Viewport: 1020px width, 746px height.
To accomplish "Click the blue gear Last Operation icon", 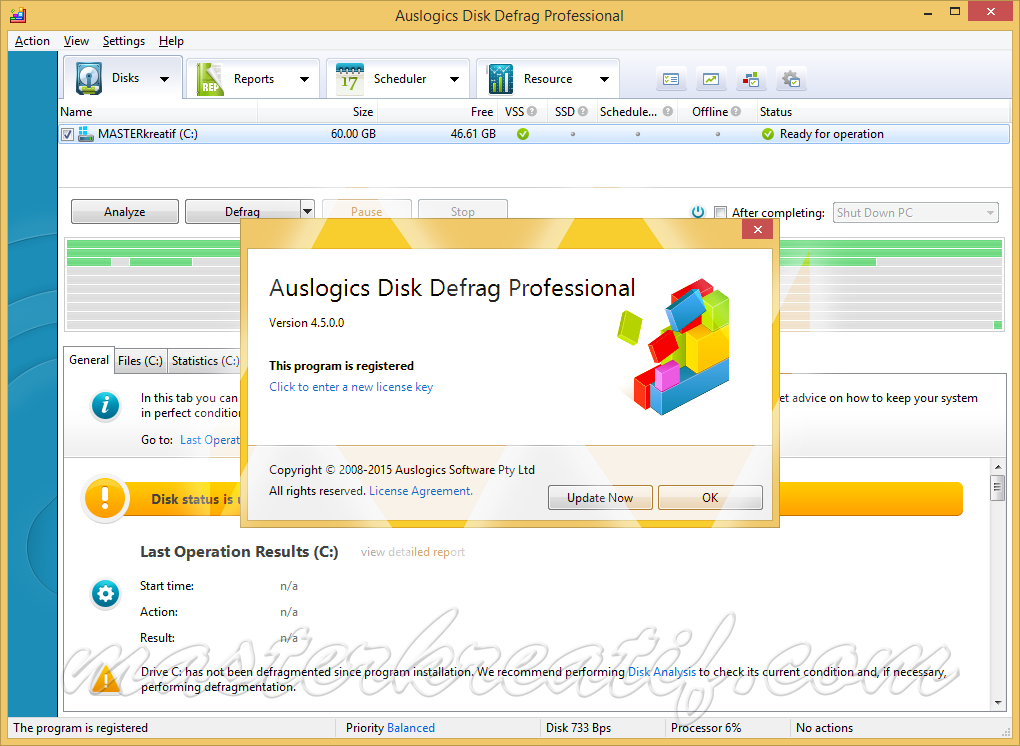I will tap(105, 593).
